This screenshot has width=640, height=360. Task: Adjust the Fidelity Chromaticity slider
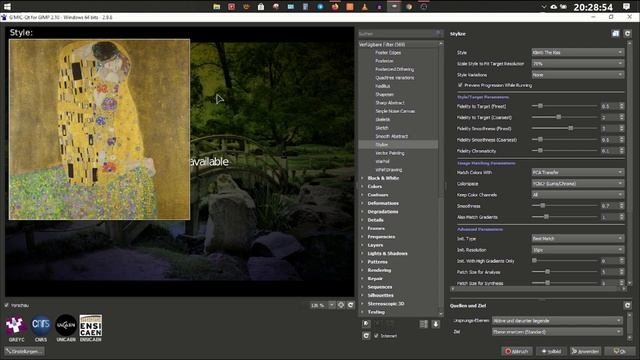(x=564, y=151)
